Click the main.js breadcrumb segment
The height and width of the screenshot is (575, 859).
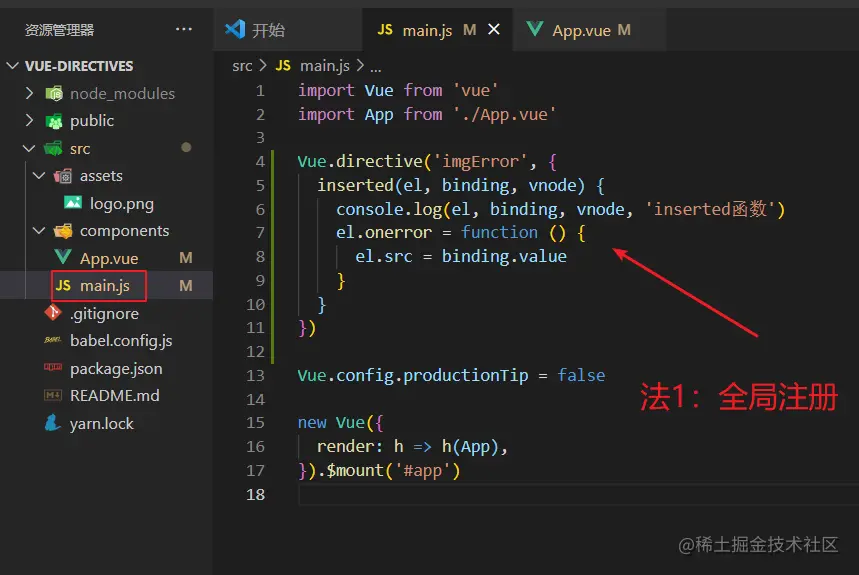[x=324, y=66]
